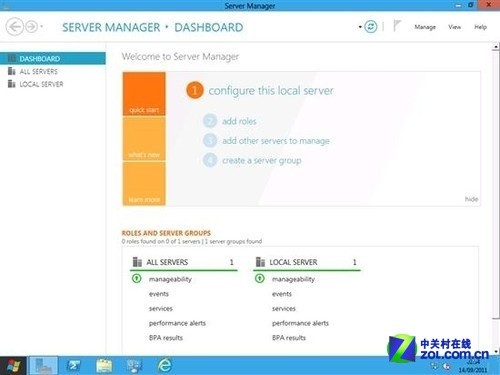500x375 pixels.
Task: Open the taskbar icon next to File Explorer
Action: click(x=134, y=366)
